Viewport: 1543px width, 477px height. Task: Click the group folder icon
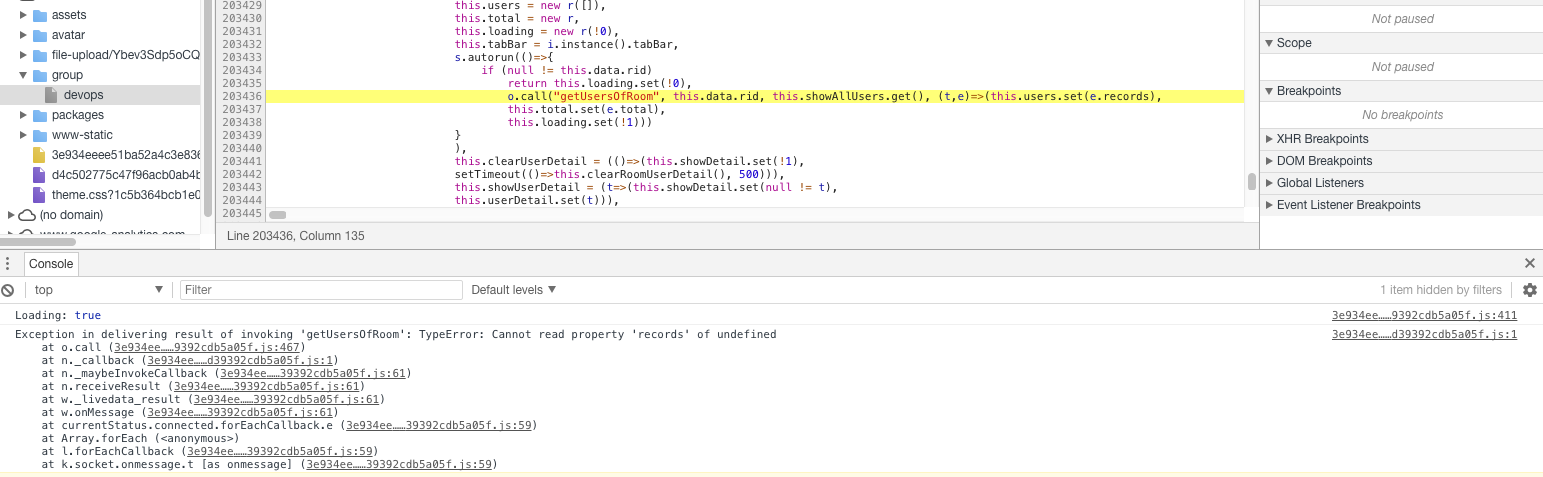(40, 75)
